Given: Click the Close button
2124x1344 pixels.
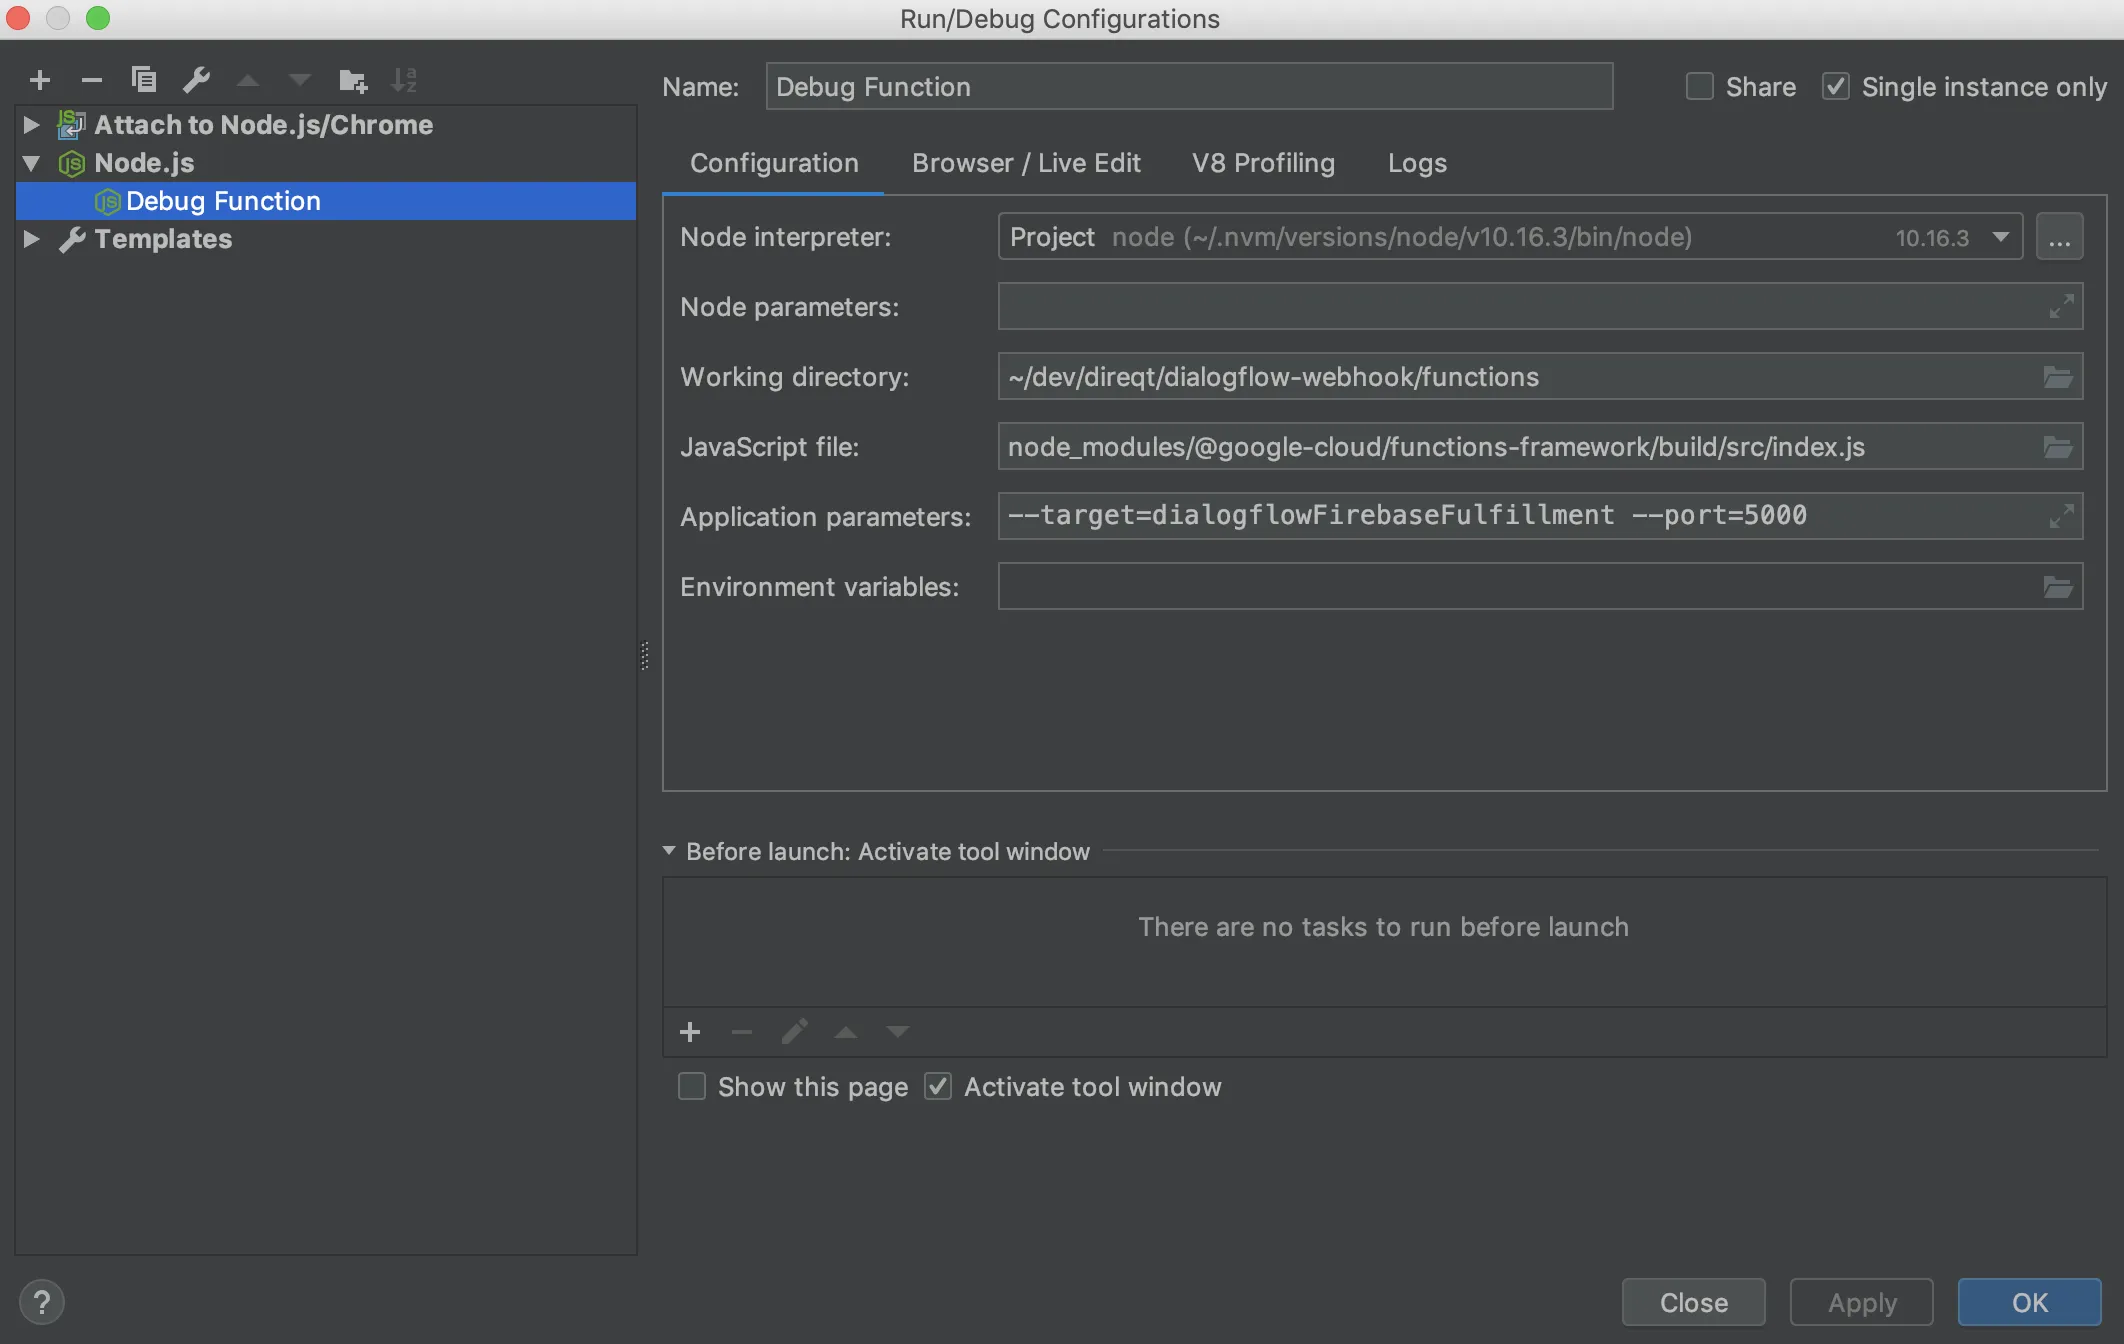Looking at the screenshot, I should [1693, 1302].
